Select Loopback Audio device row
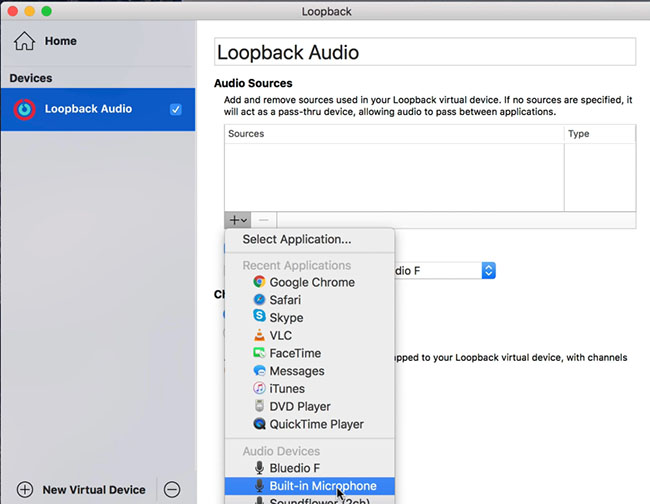 click(x=98, y=109)
